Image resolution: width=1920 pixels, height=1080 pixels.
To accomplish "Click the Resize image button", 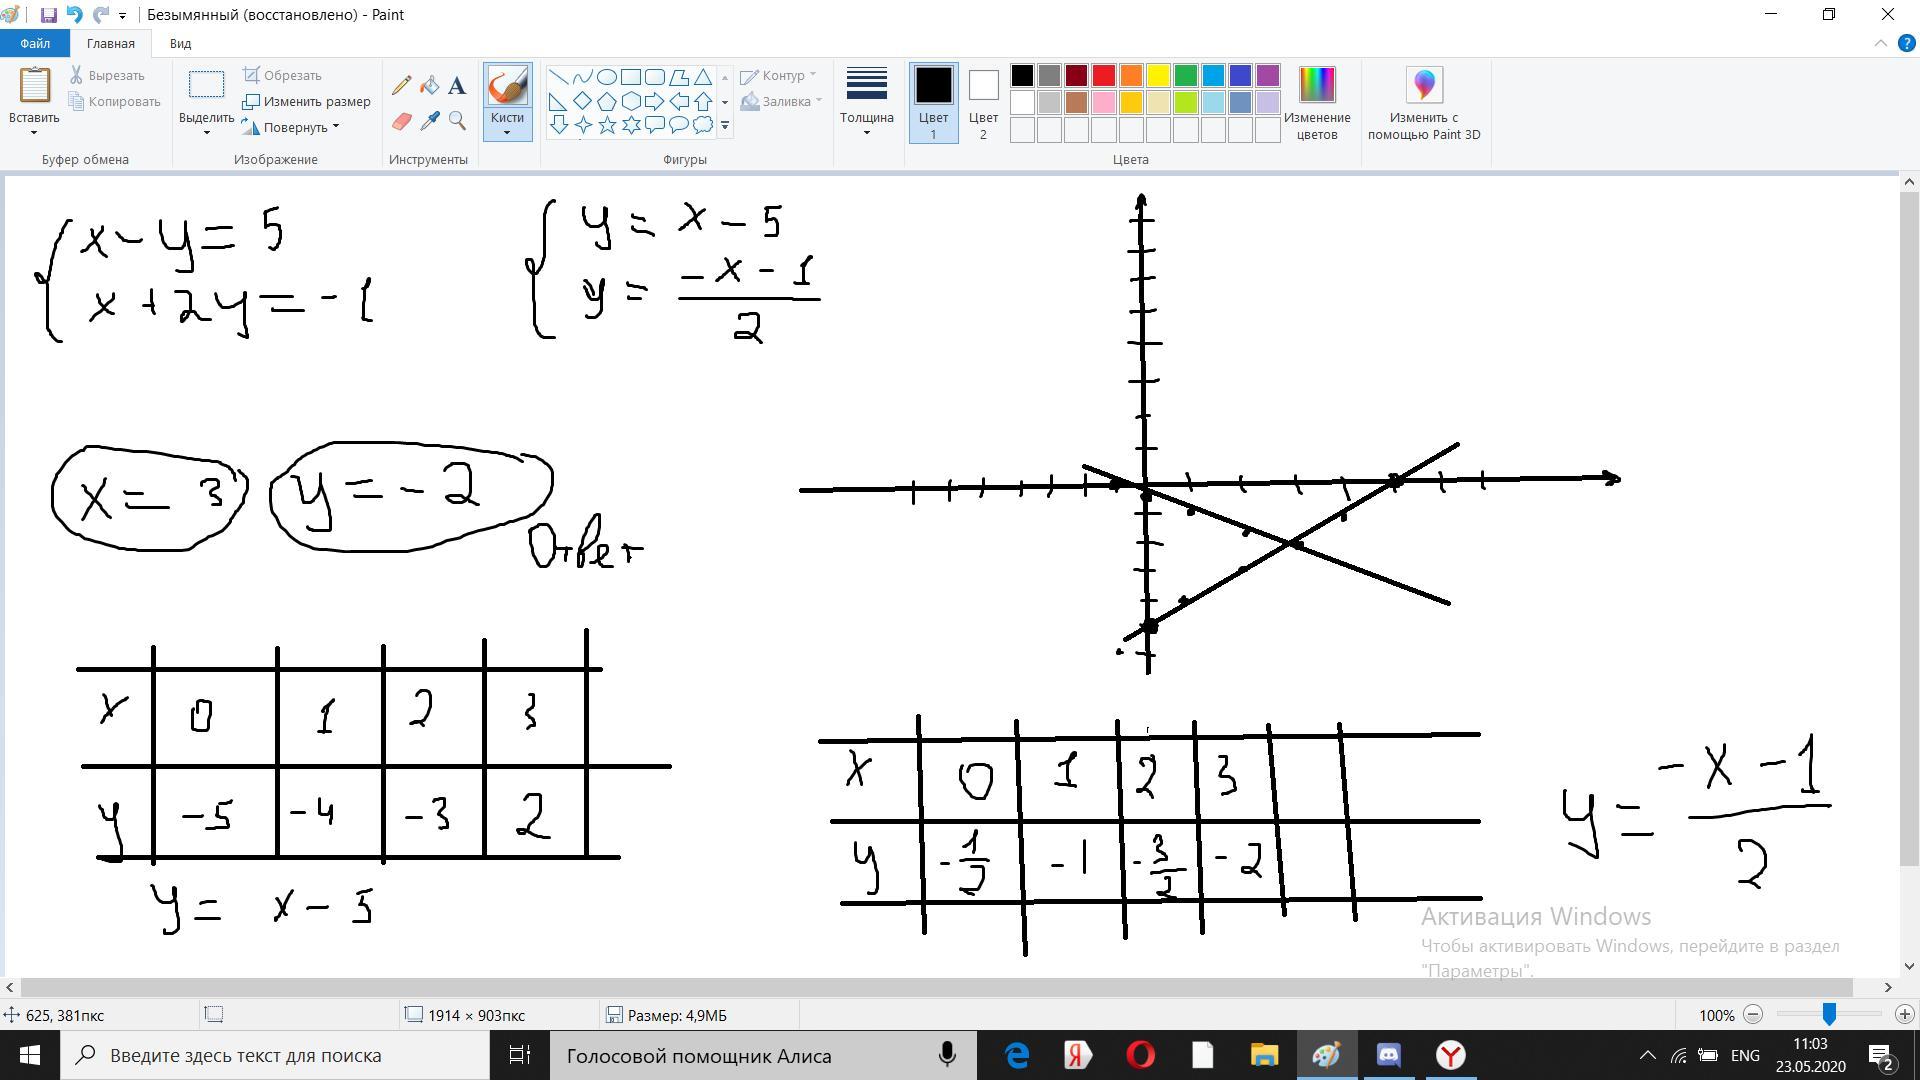I will [x=307, y=101].
